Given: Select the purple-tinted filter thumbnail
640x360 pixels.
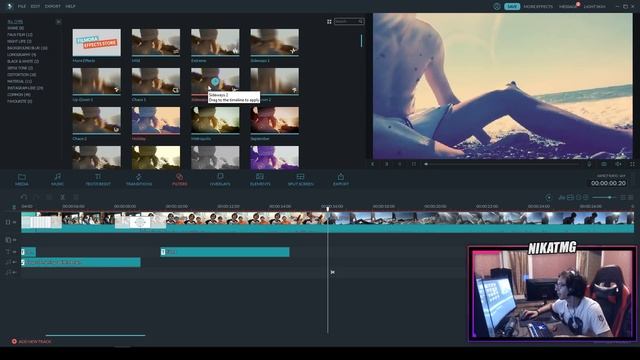Looking at the screenshot, I should (x=274, y=157).
